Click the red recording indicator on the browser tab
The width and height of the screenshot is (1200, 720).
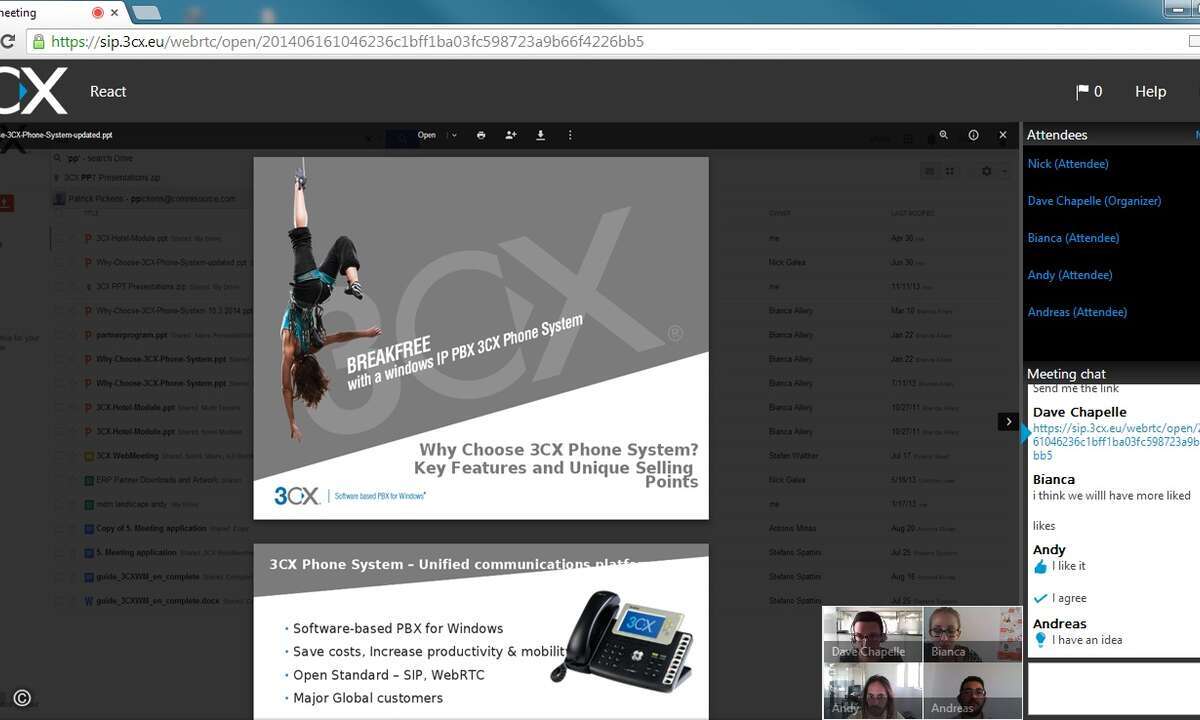coord(98,13)
